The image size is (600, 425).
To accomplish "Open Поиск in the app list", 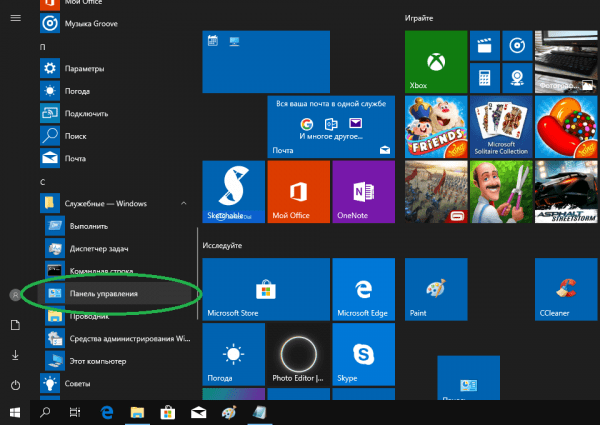I will click(115, 136).
